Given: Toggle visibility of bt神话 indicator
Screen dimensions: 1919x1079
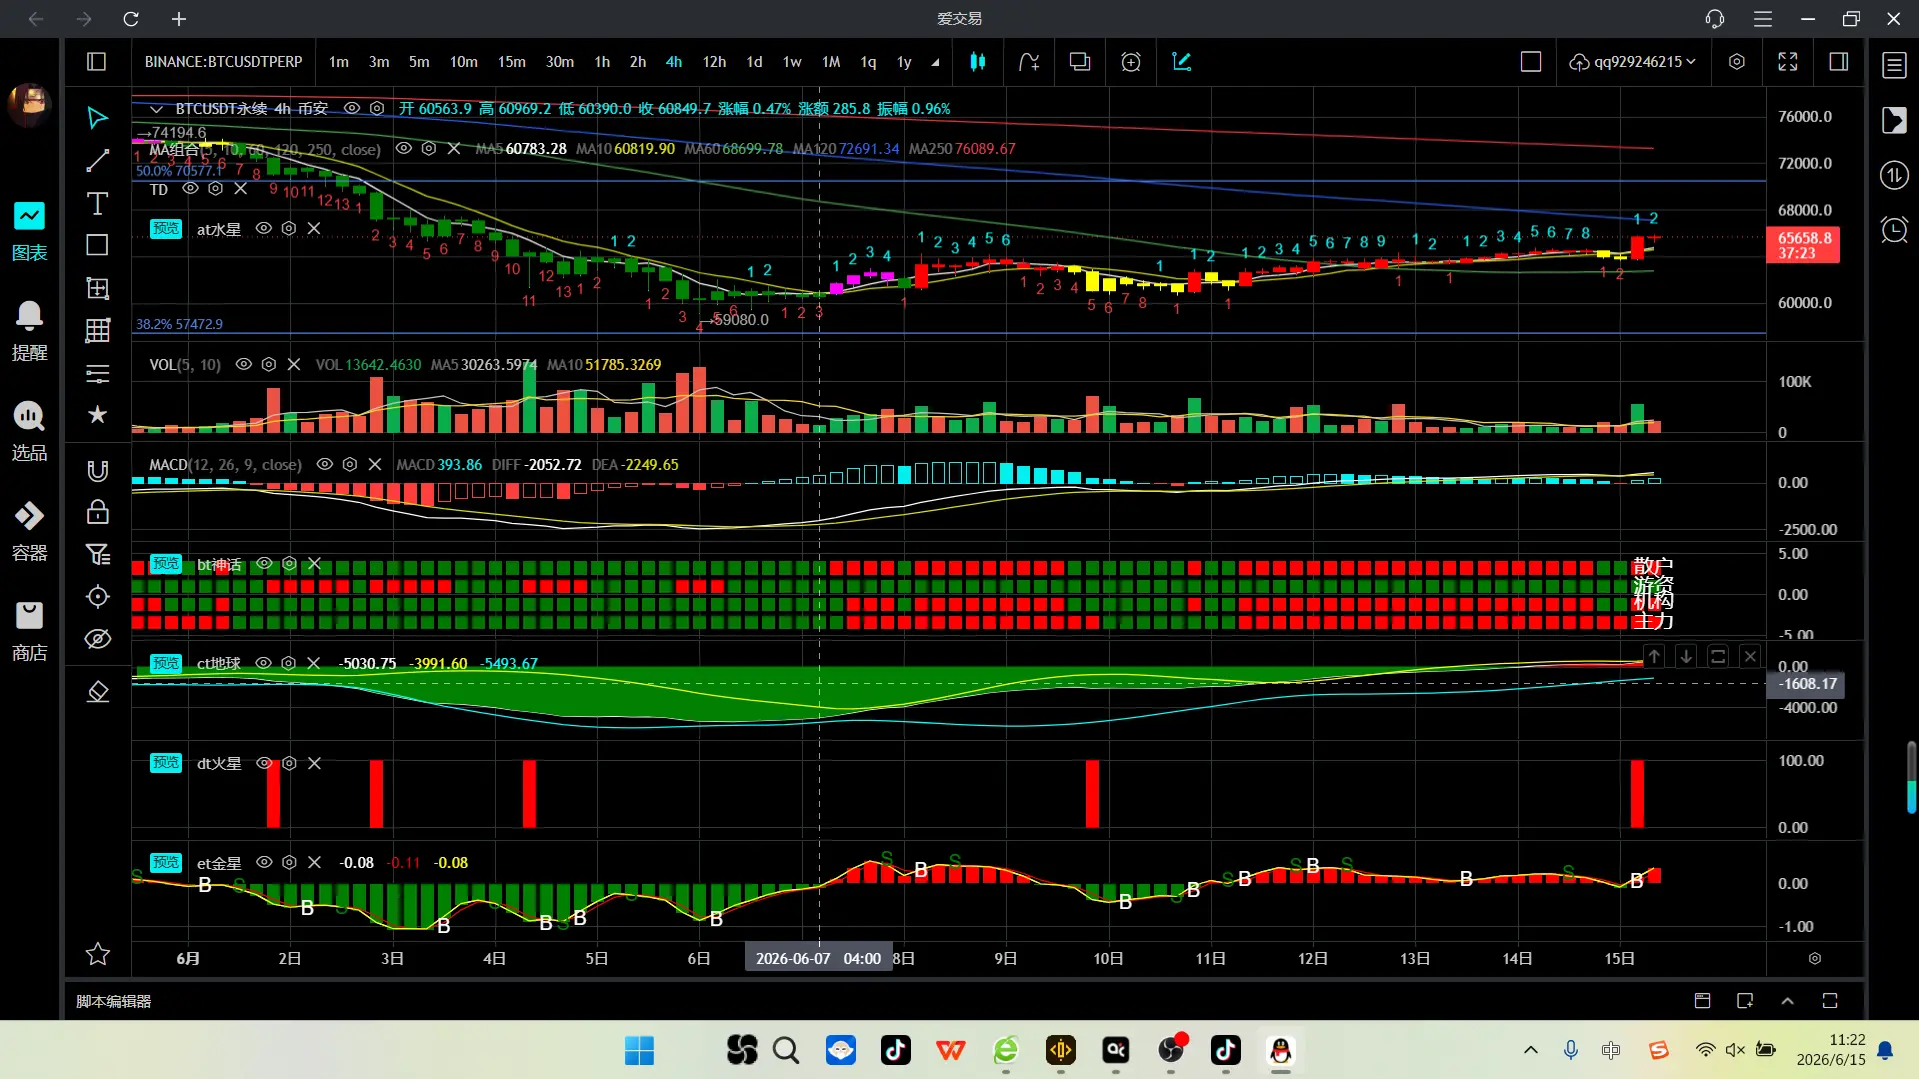Looking at the screenshot, I should coord(264,563).
